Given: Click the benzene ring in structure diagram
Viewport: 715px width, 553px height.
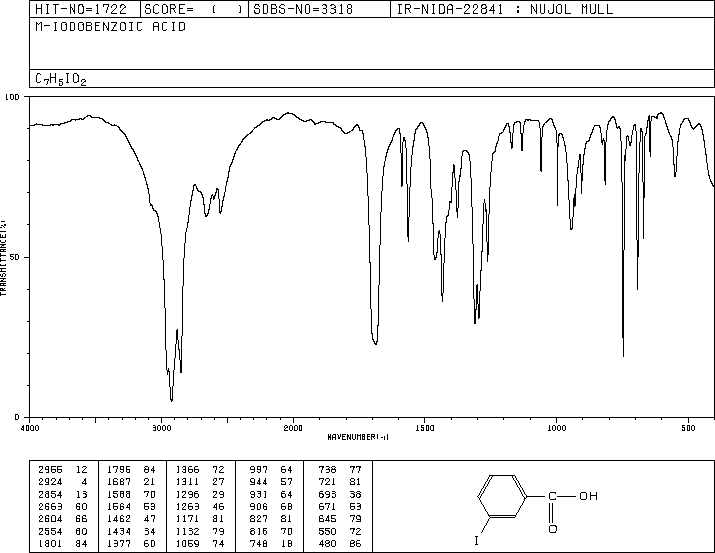Looking at the screenshot, I should click(x=502, y=496).
